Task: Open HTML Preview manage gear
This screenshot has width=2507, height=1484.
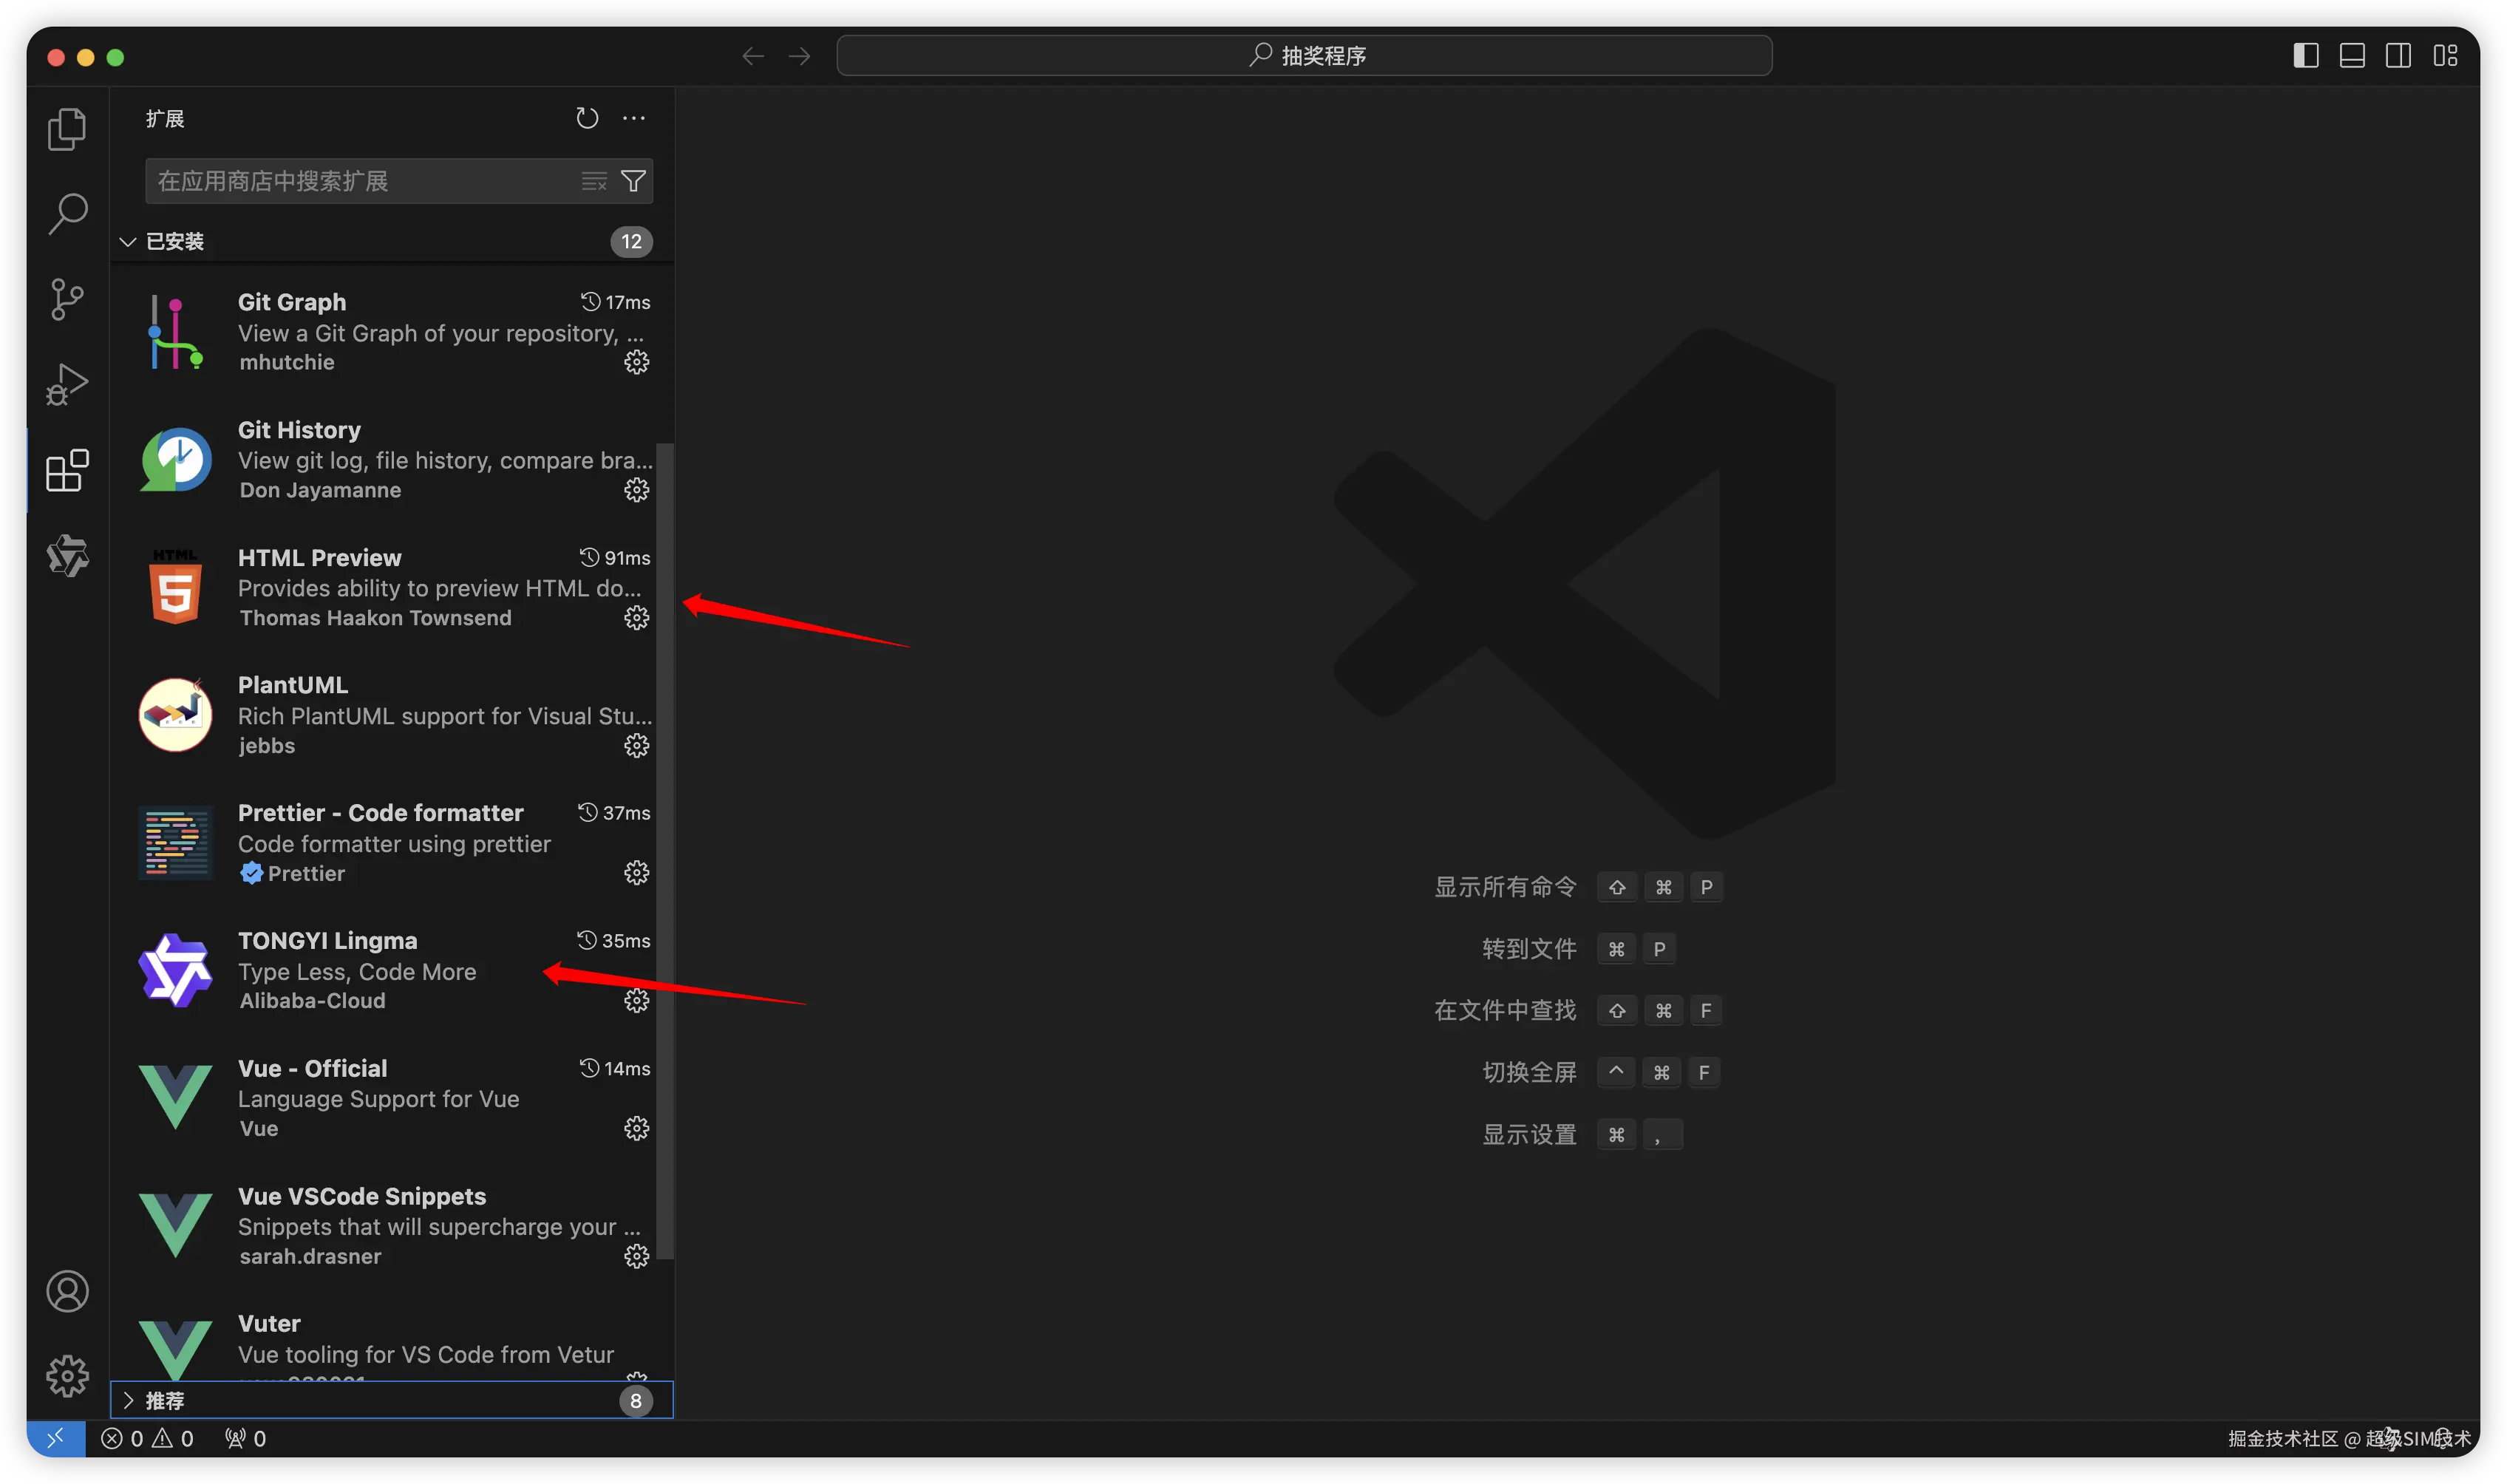Action: pos(637,618)
